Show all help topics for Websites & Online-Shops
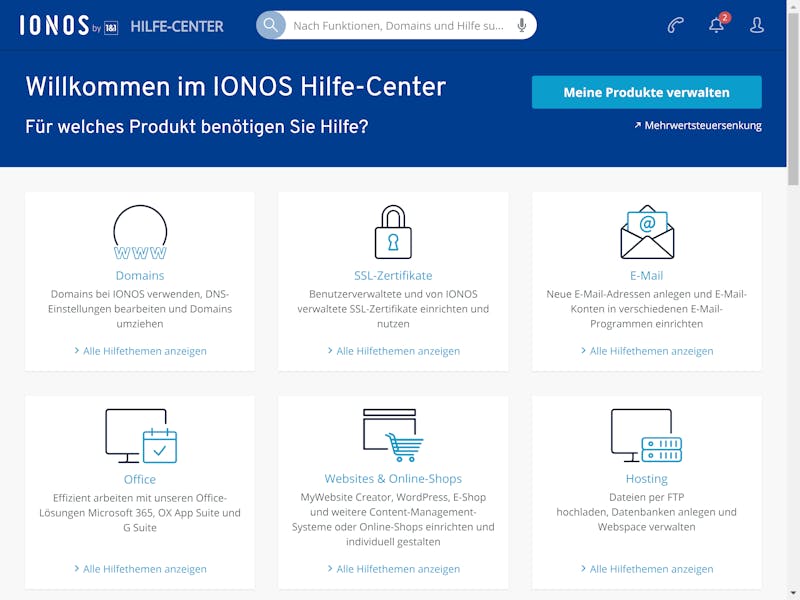The height and width of the screenshot is (600, 800). [x=394, y=569]
